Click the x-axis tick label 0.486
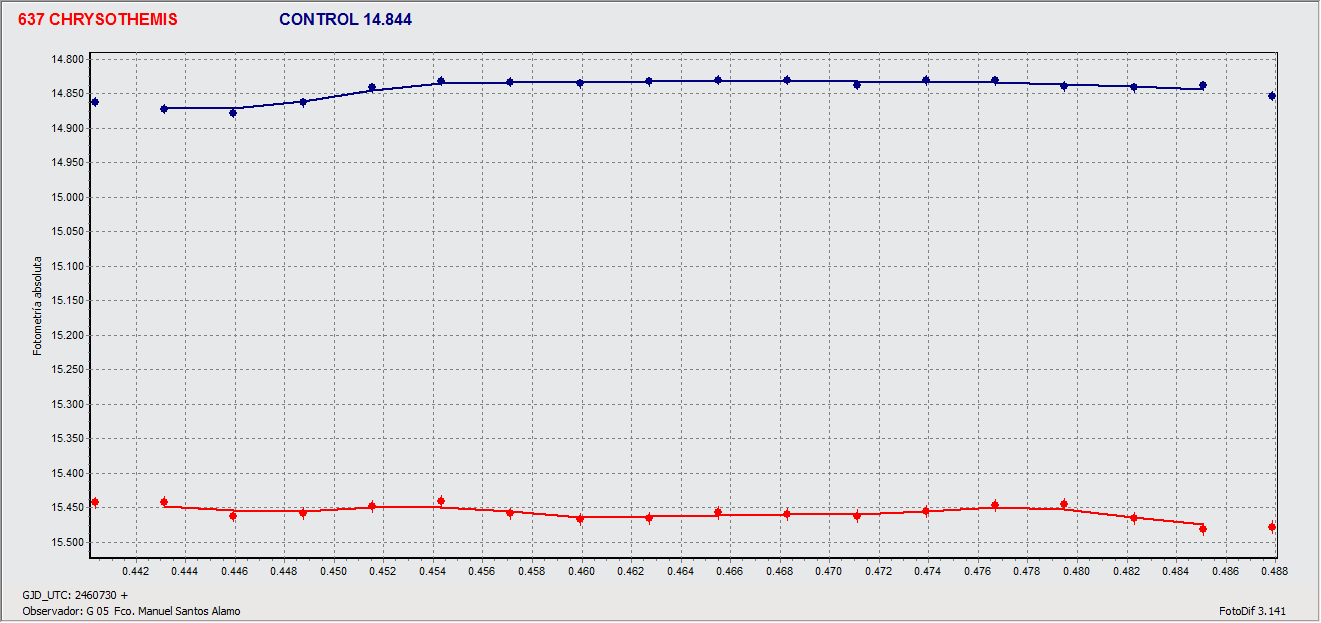Image resolution: width=1321 pixels, height=623 pixels. pyautogui.click(x=1225, y=572)
